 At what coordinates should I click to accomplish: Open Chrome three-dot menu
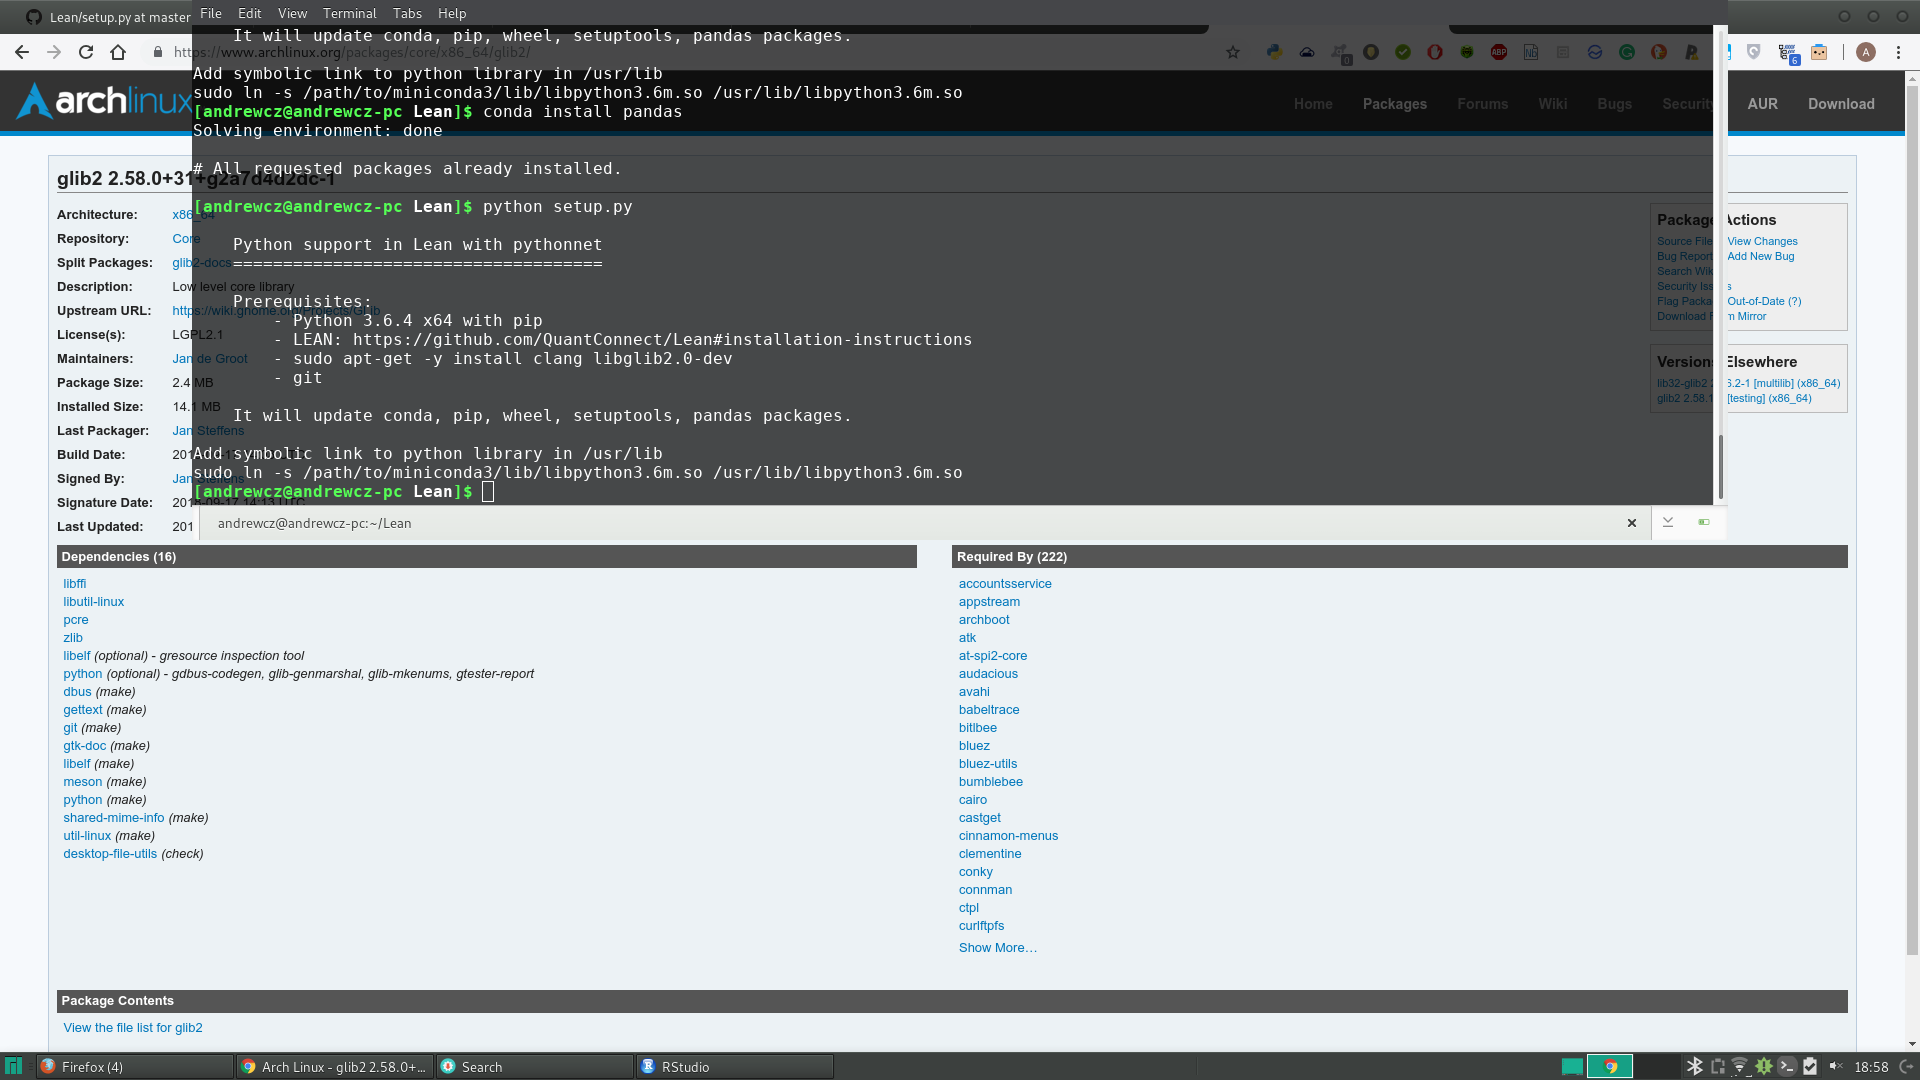(x=1898, y=52)
